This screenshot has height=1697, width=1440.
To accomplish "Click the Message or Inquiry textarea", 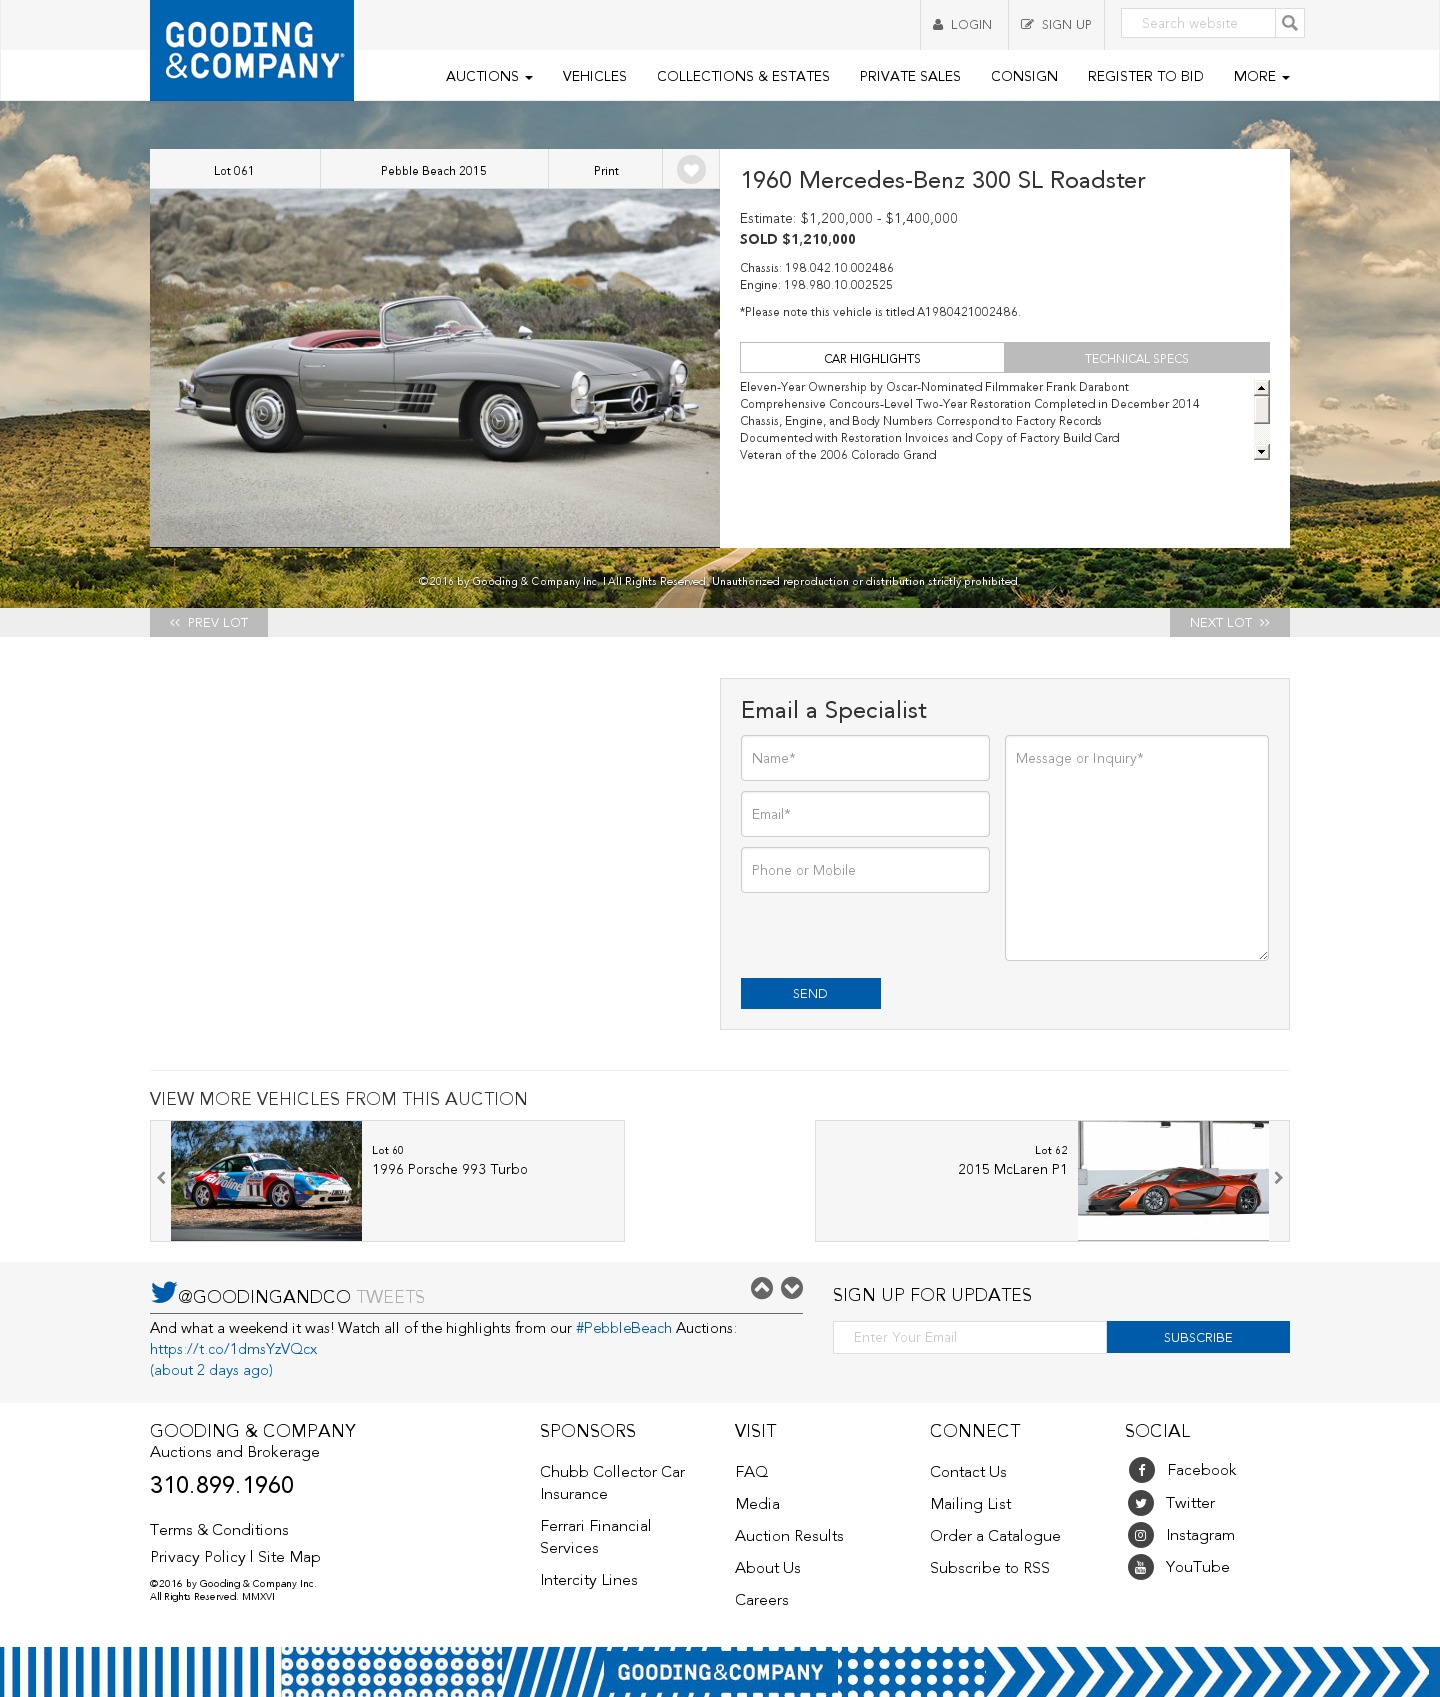I will tap(1137, 848).
